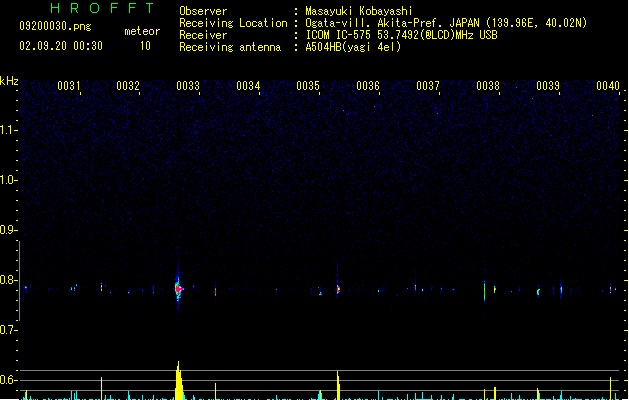Click time marker 0039
629x400 pixels.
[548, 85]
